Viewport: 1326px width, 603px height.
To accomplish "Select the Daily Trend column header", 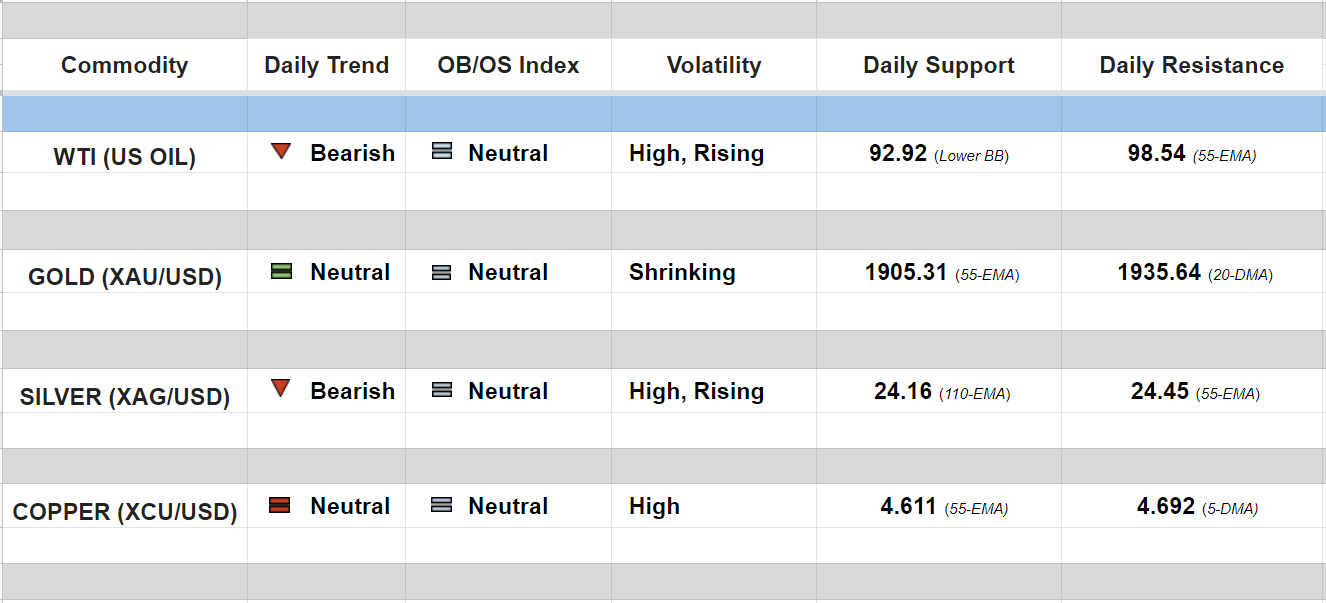I will click(x=326, y=65).
